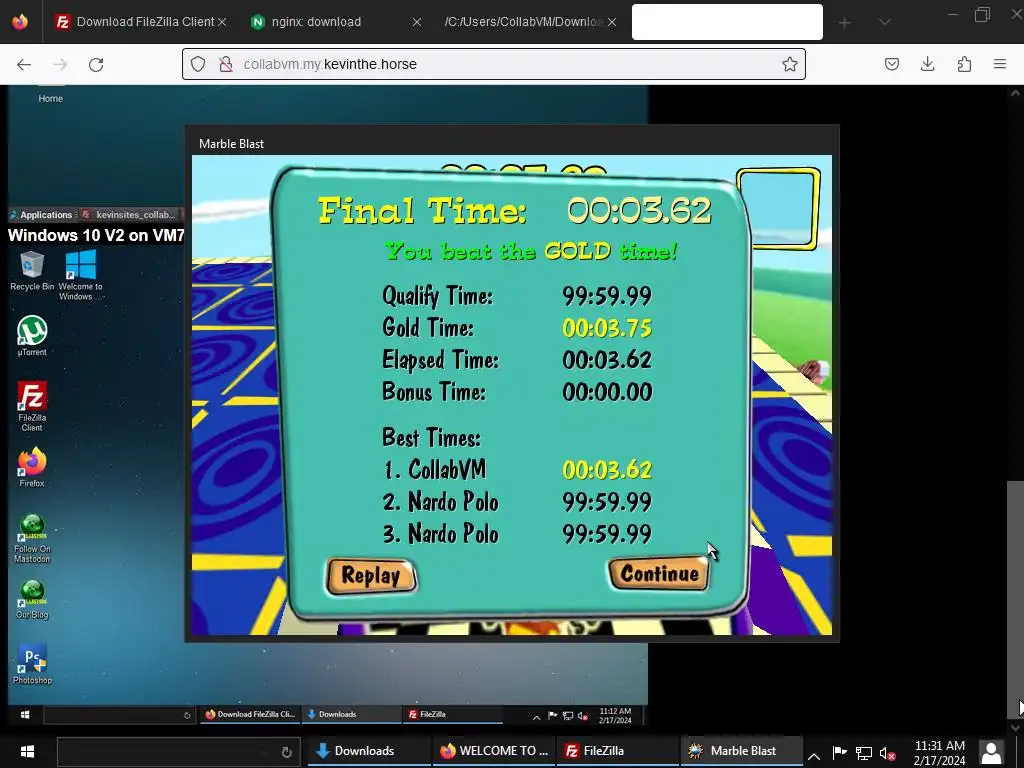Bookmark this page with the star icon

pos(790,64)
